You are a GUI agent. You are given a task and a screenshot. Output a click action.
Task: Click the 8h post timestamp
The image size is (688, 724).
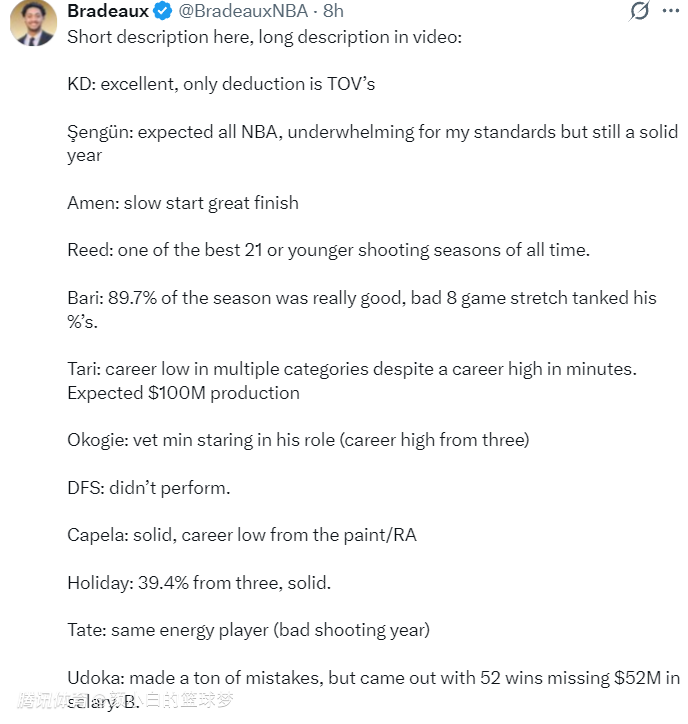pos(331,11)
